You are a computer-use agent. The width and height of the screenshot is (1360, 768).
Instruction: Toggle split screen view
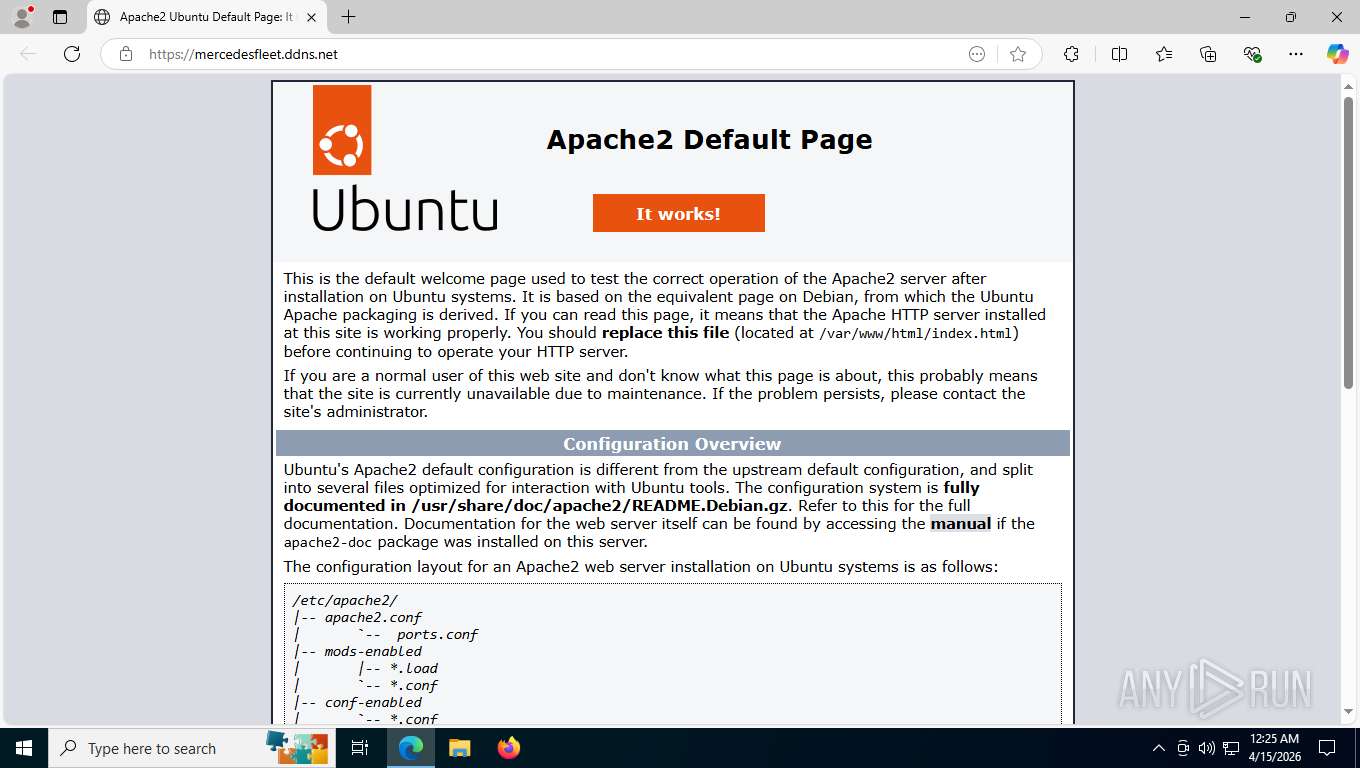(1120, 54)
